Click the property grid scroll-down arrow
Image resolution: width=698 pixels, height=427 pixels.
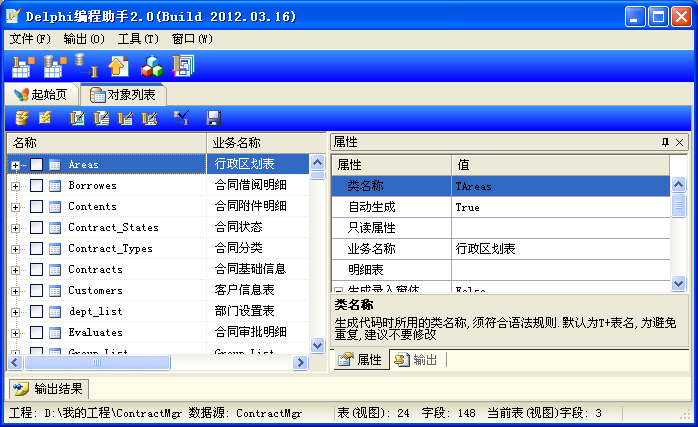678,283
